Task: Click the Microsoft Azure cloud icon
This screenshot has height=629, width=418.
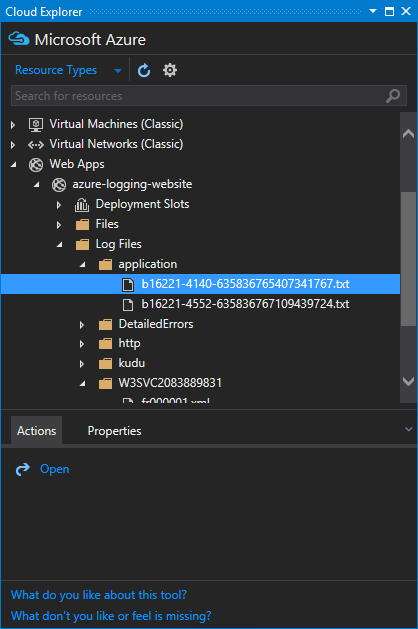Action: (x=18, y=39)
